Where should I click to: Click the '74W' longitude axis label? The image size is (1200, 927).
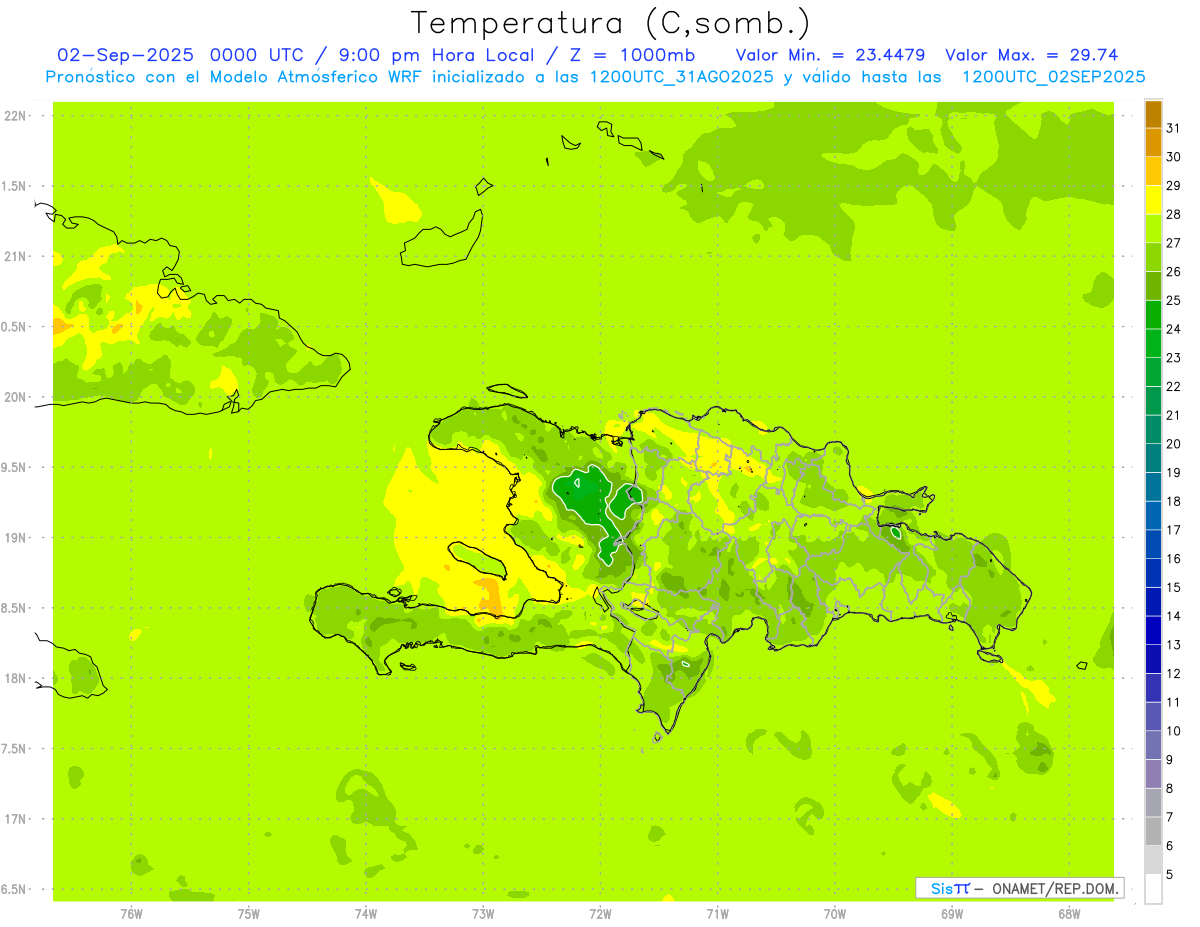tap(366, 914)
